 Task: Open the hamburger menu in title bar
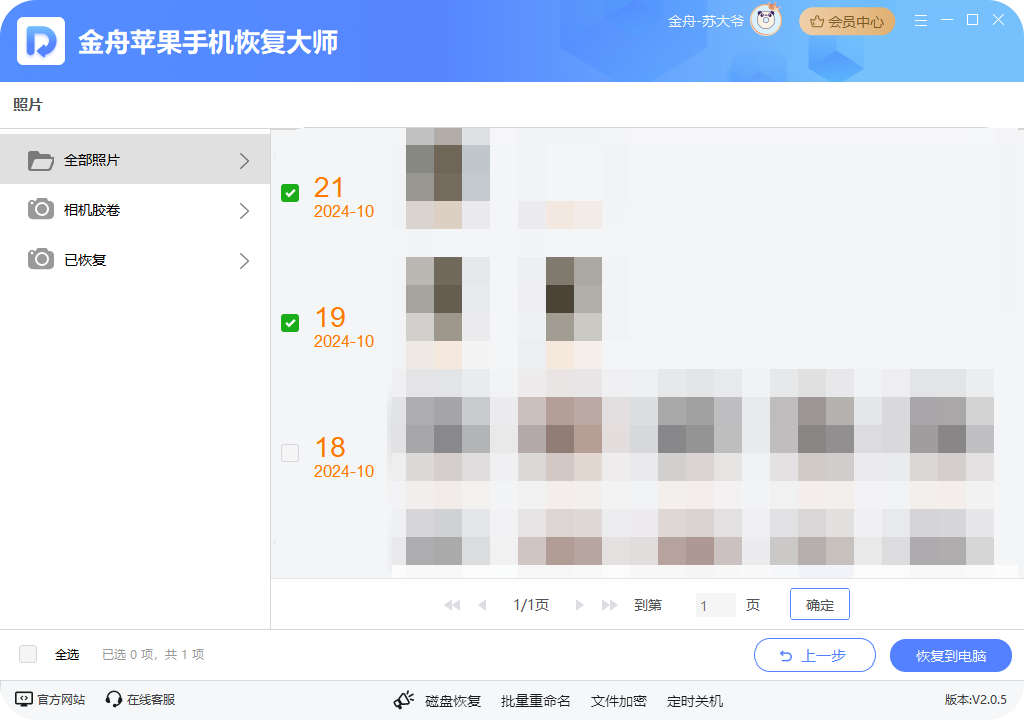click(921, 21)
